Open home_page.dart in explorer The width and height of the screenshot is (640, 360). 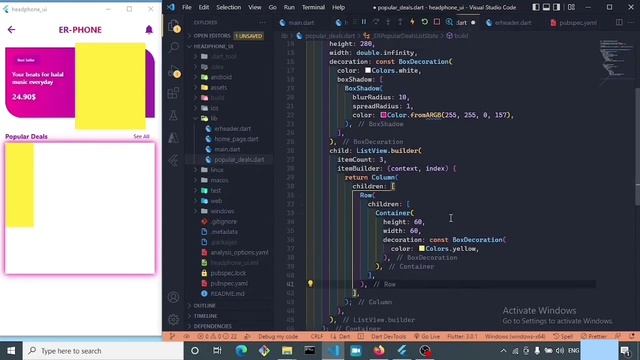point(236,139)
